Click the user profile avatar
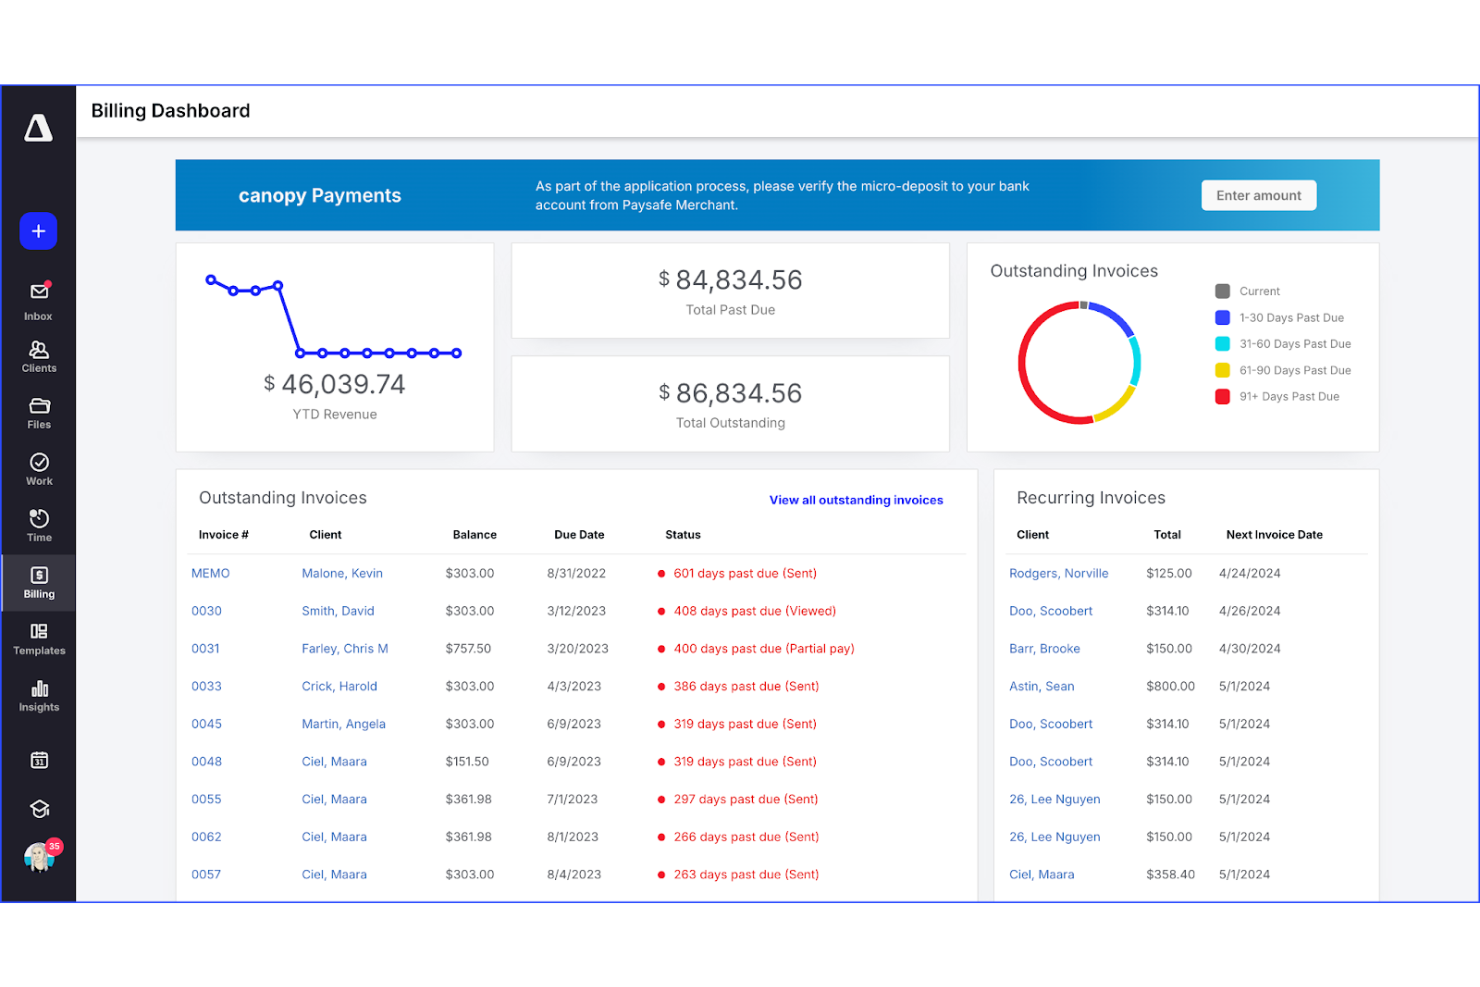Viewport: 1480px width, 987px height. tap(39, 857)
